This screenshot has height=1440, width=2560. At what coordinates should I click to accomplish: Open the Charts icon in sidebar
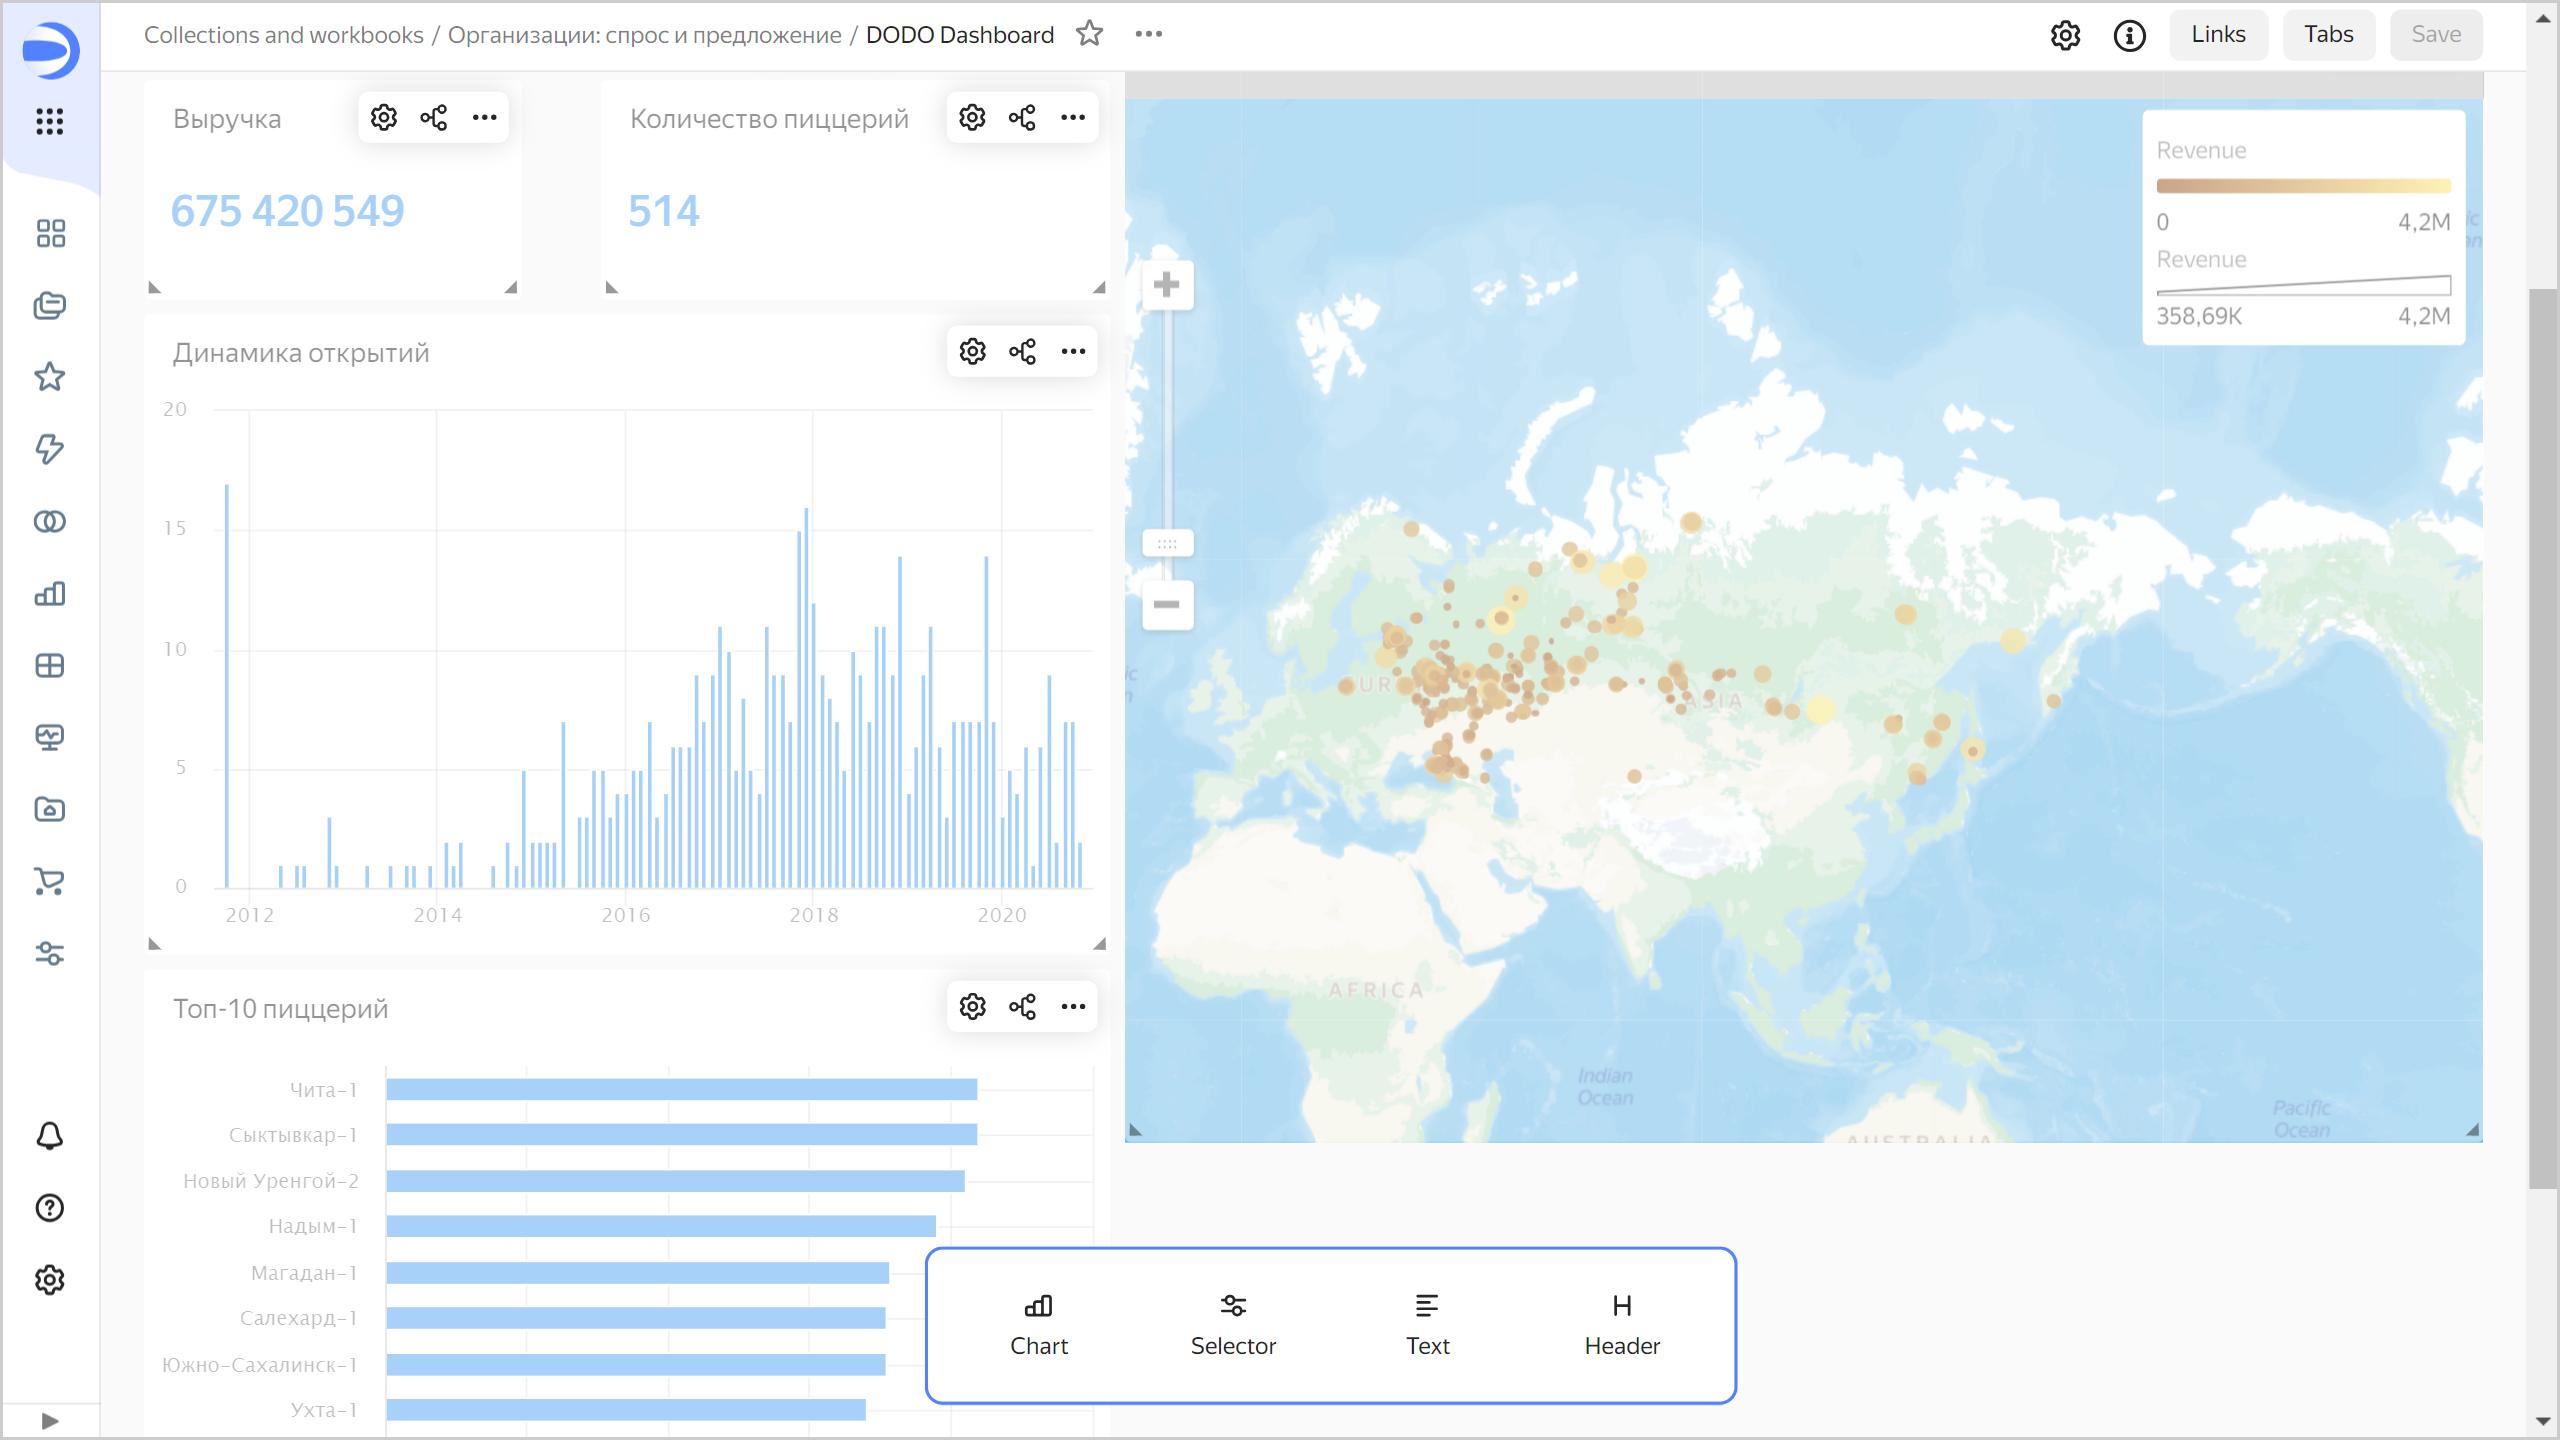pyautogui.click(x=50, y=594)
